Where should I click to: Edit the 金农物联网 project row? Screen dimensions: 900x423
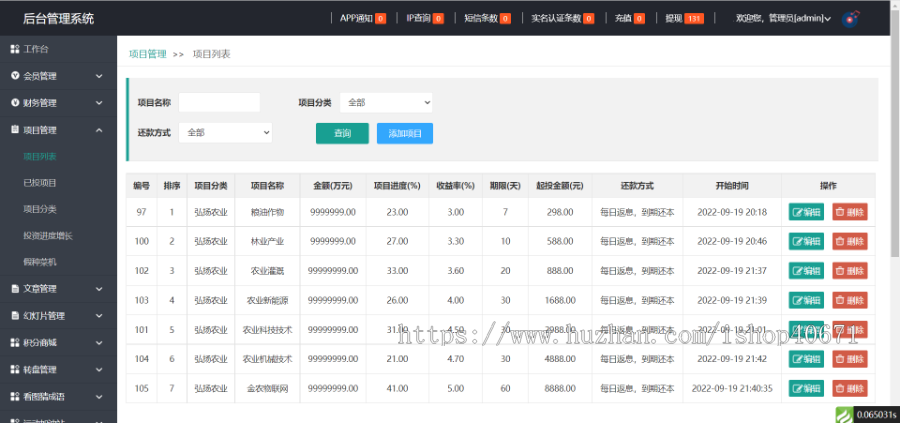click(806, 388)
